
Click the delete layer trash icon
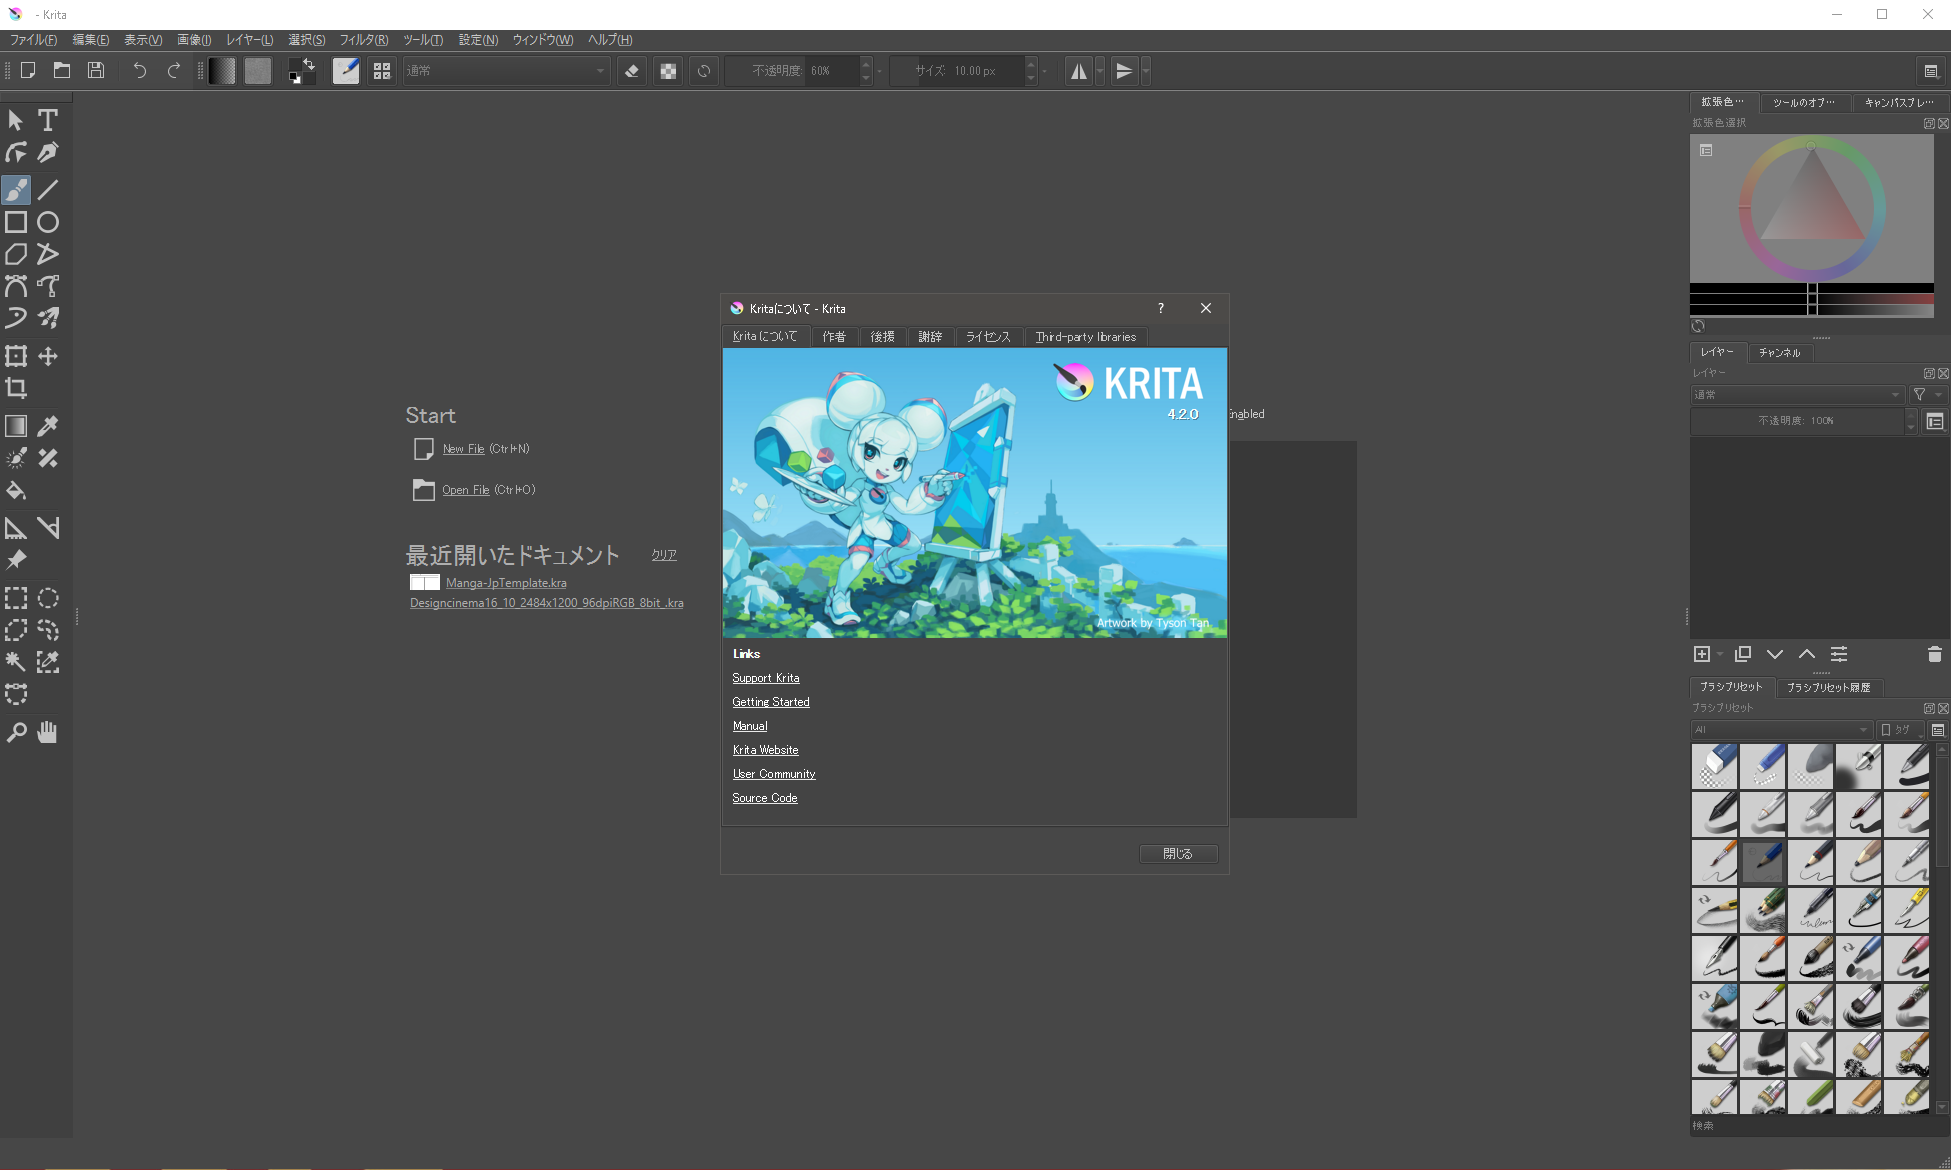pyautogui.click(x=1934, y=653)
